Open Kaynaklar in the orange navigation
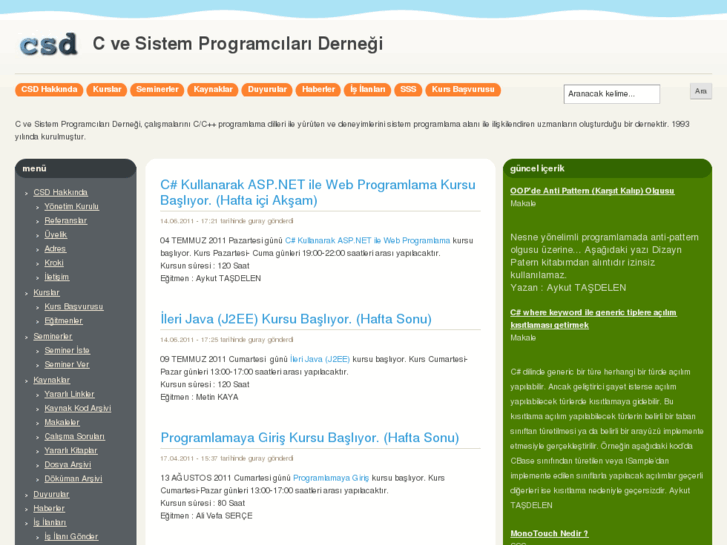 coord(213,90)
